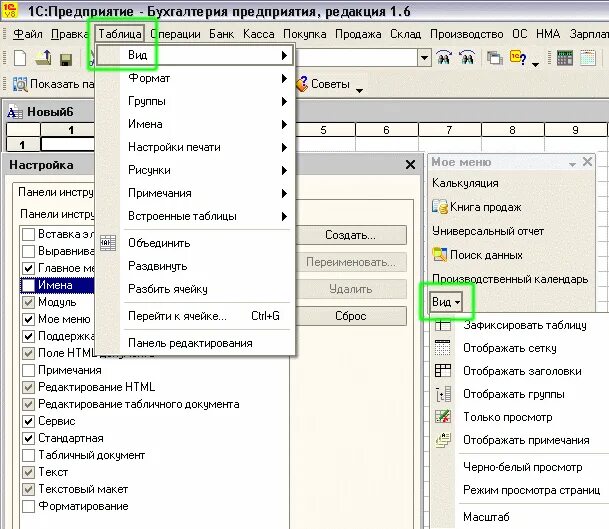Choose Универсальный отчет in Мое меню
This screenshot has width=609, height=529.
tap(488, 231)
